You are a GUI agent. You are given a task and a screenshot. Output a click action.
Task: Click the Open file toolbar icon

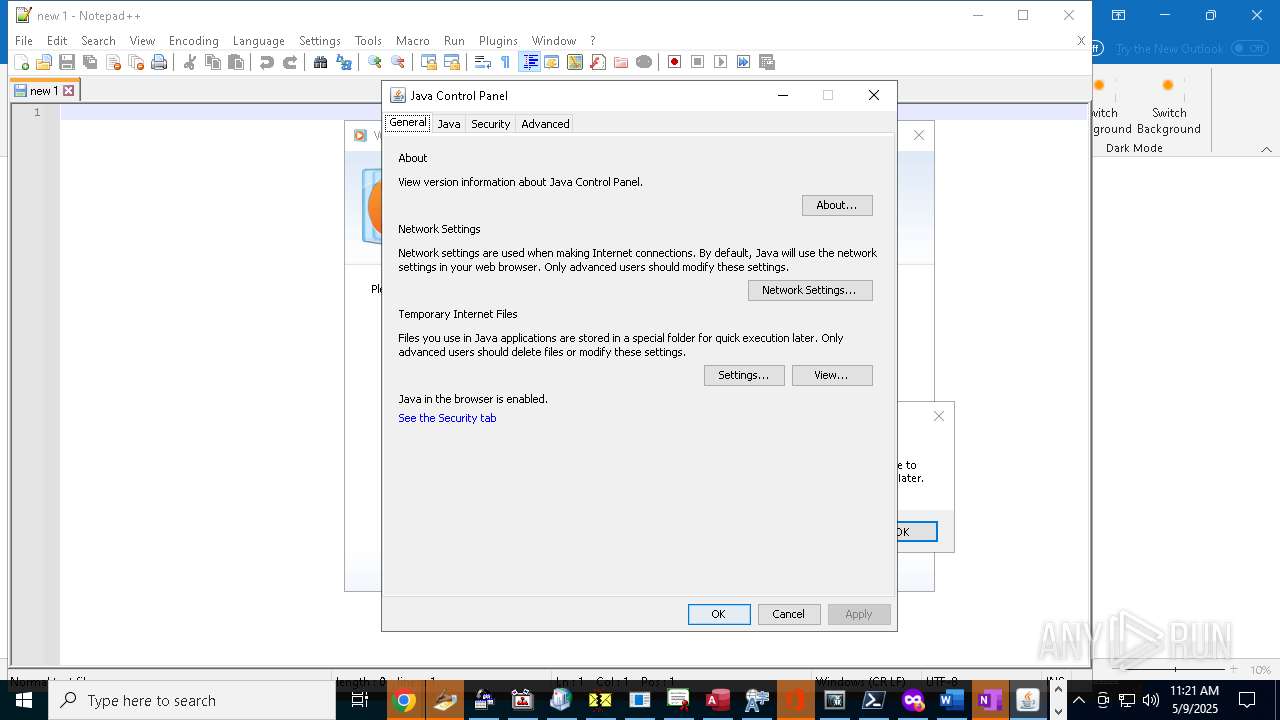pos(44,62)
